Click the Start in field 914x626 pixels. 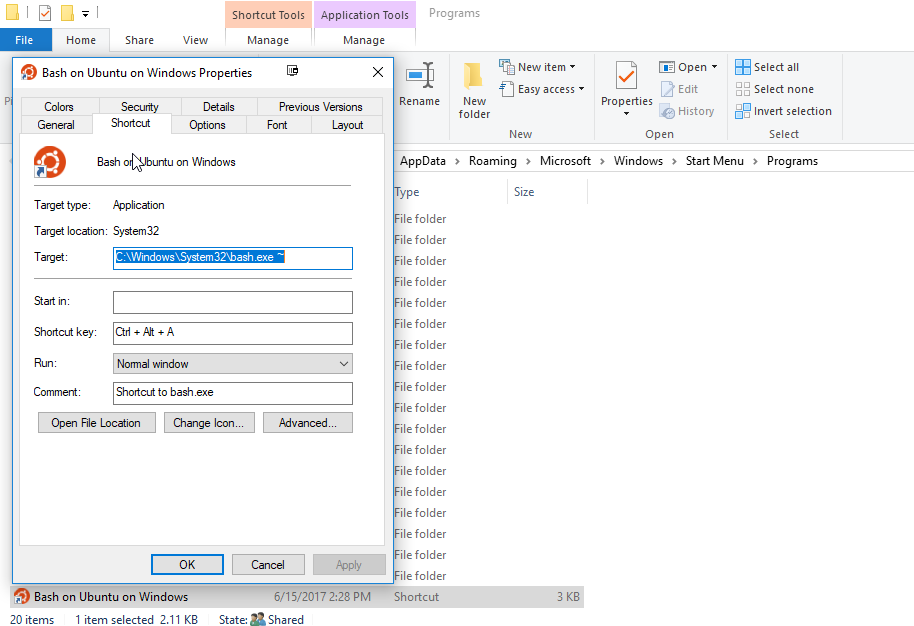233,303
